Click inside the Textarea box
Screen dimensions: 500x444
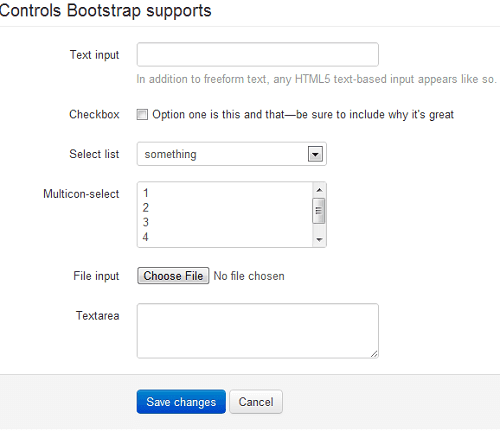(x=258, y=331)
